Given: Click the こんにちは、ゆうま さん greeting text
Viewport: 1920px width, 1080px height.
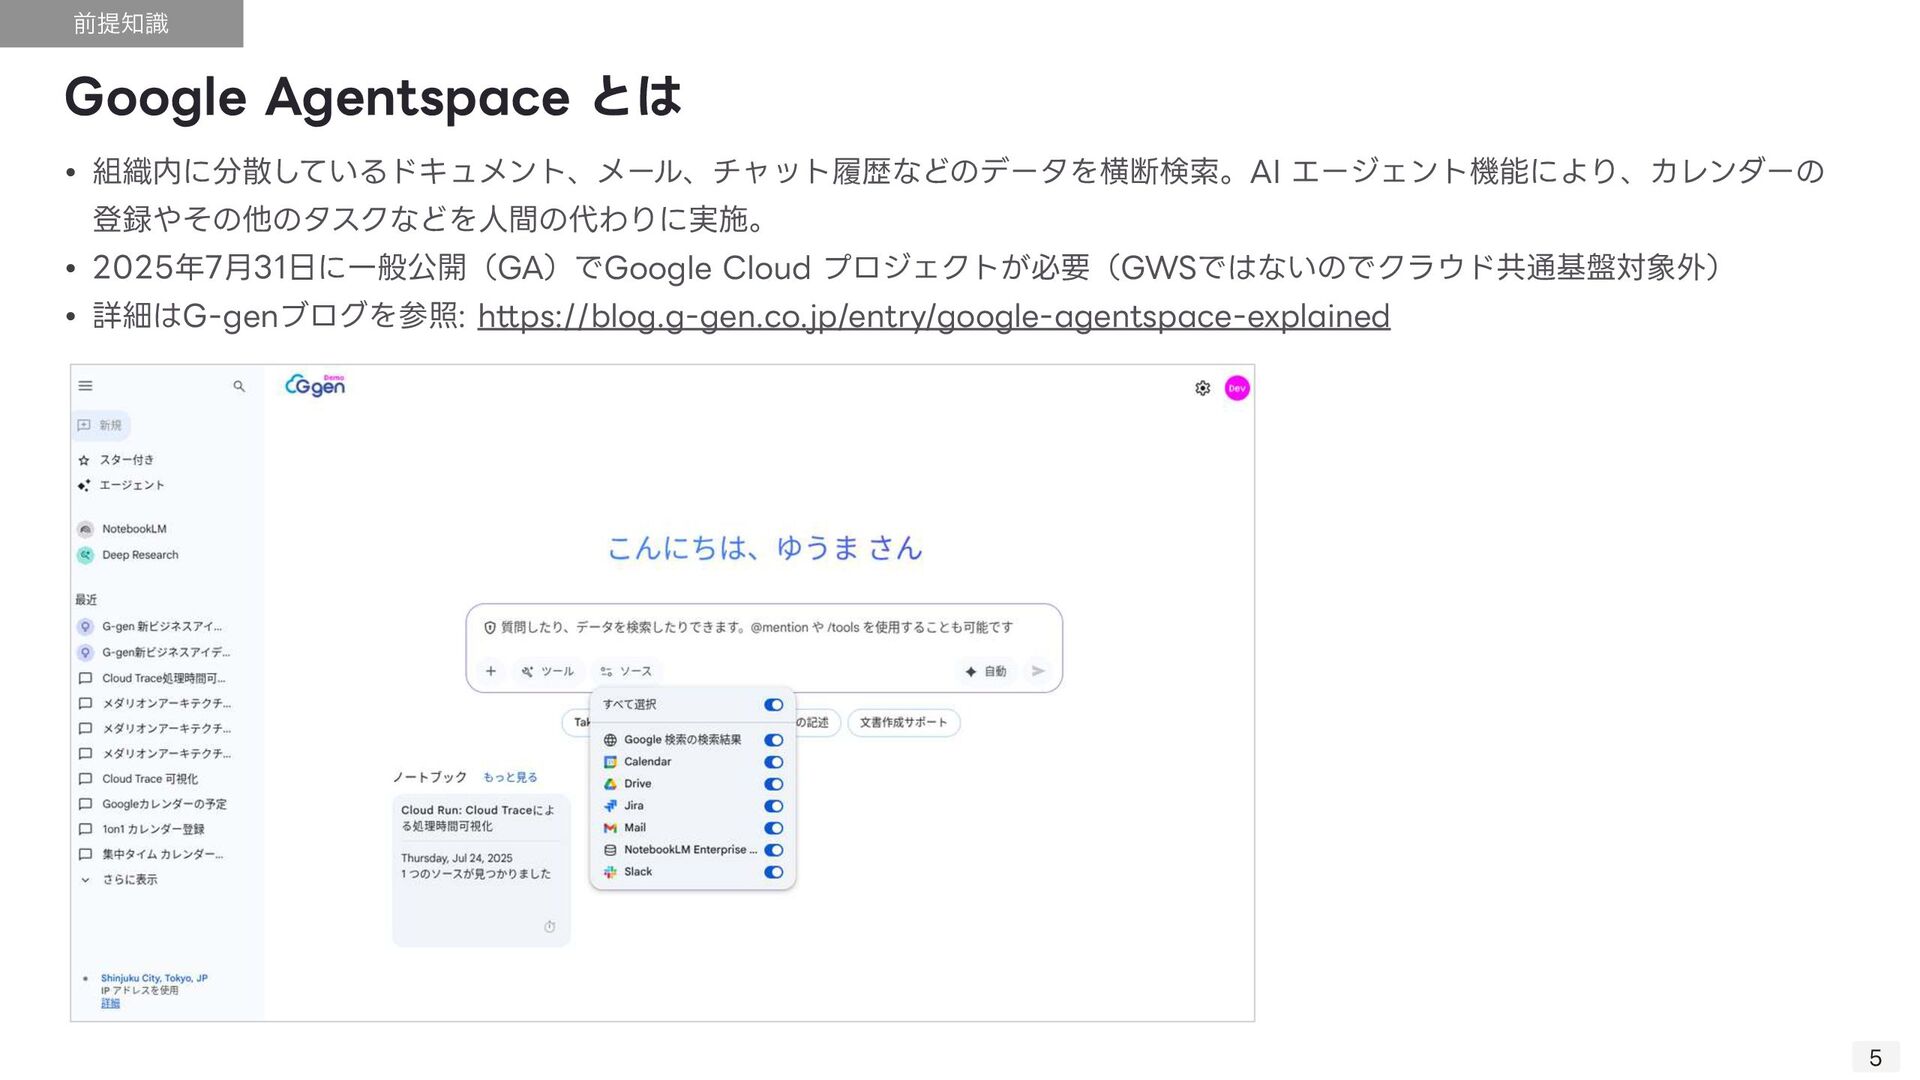Looking at the screenshot, I should pos(765,548).
